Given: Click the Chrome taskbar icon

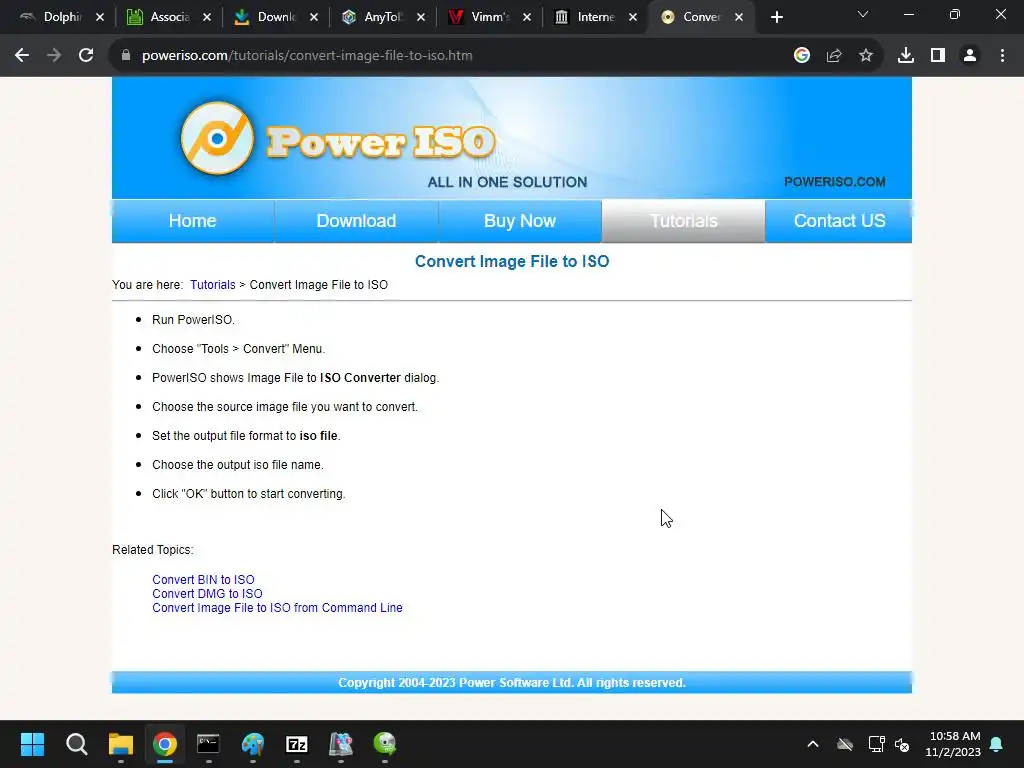Looking at the screenshot, I should [165, 744].
